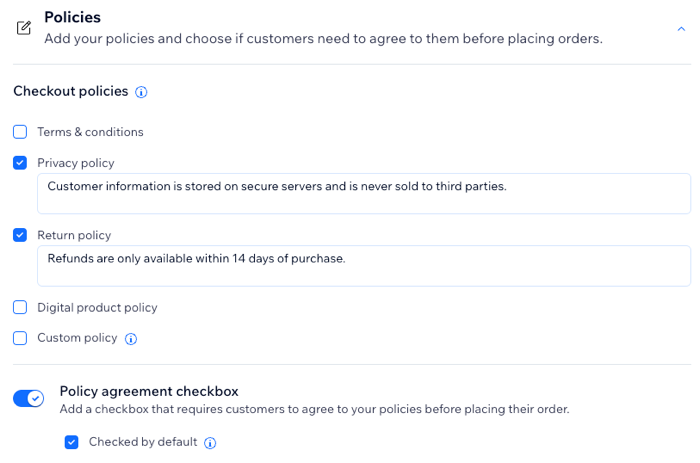Collapse the Policies section chevron
The image size is (700, 463).
(681, 29)
